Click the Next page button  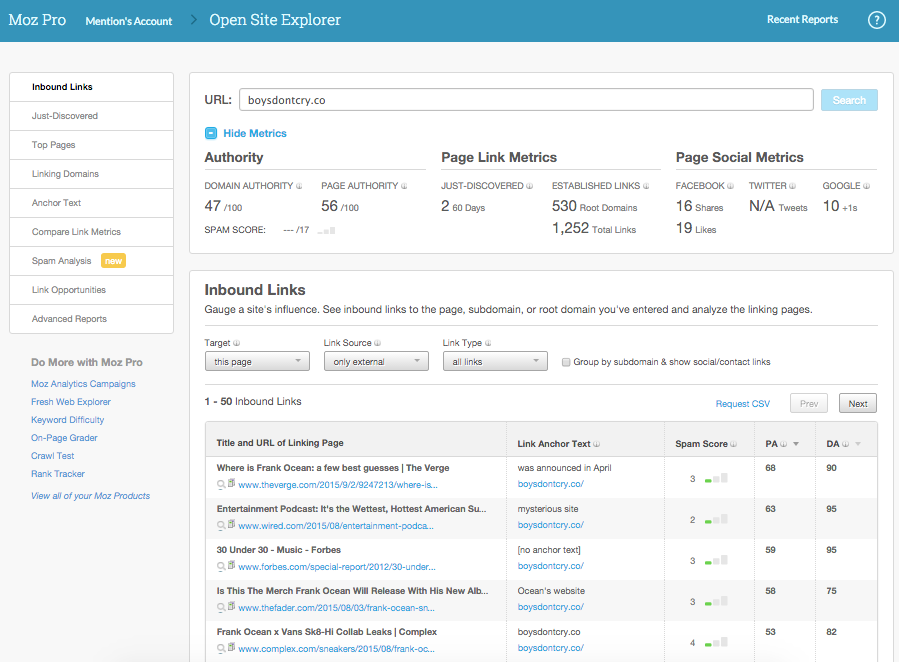[x=858, y=404]
